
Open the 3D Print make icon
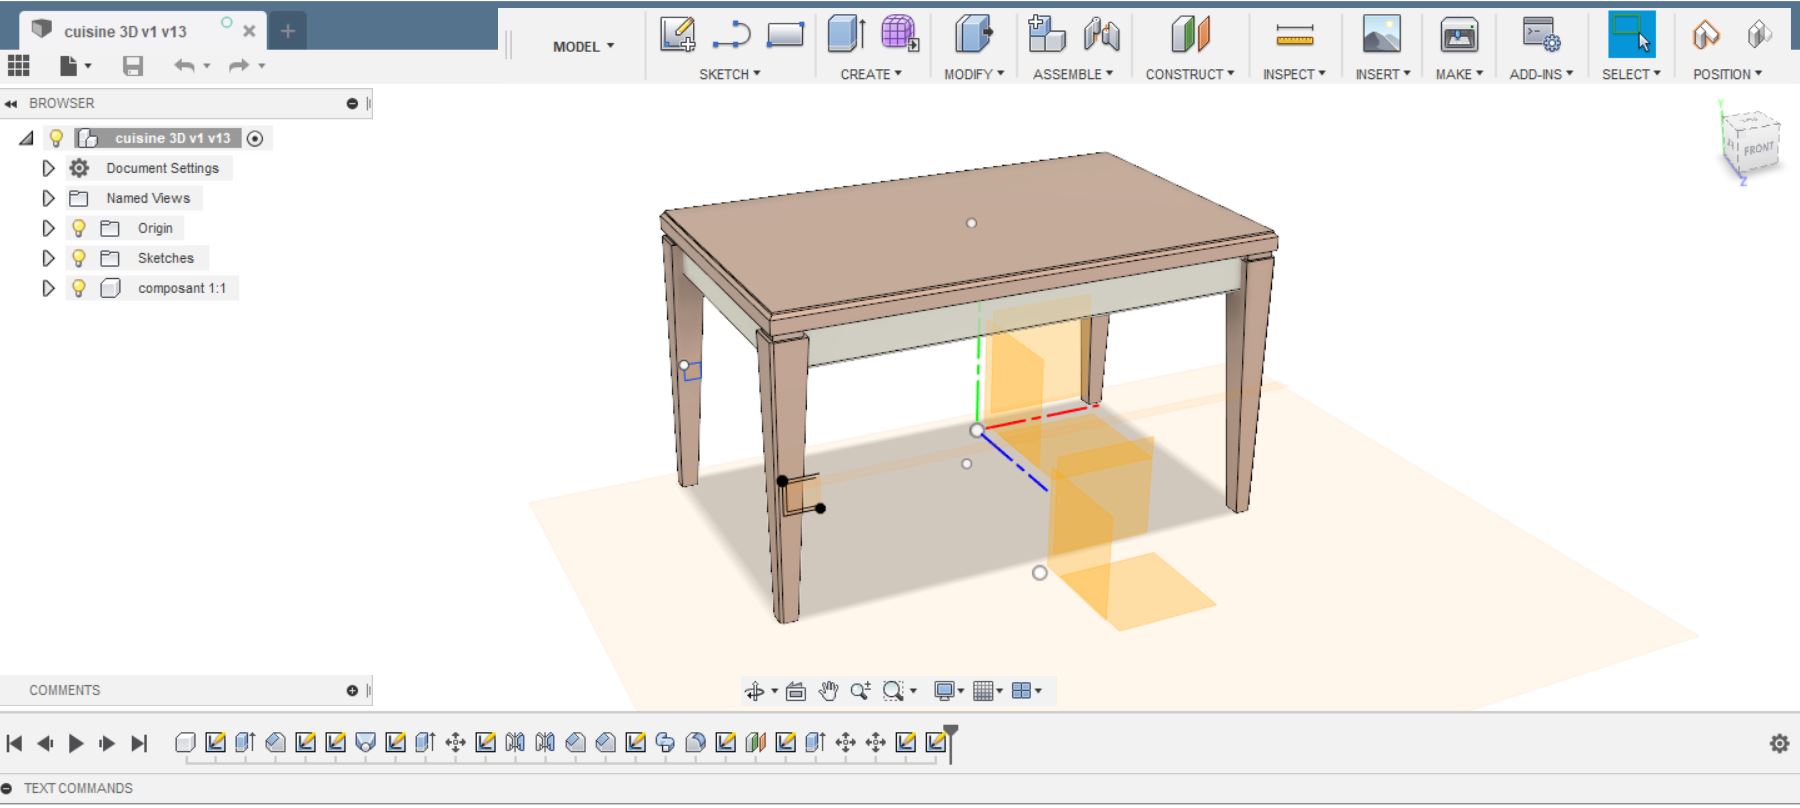pyautogui.click(x=1459, y=35)
